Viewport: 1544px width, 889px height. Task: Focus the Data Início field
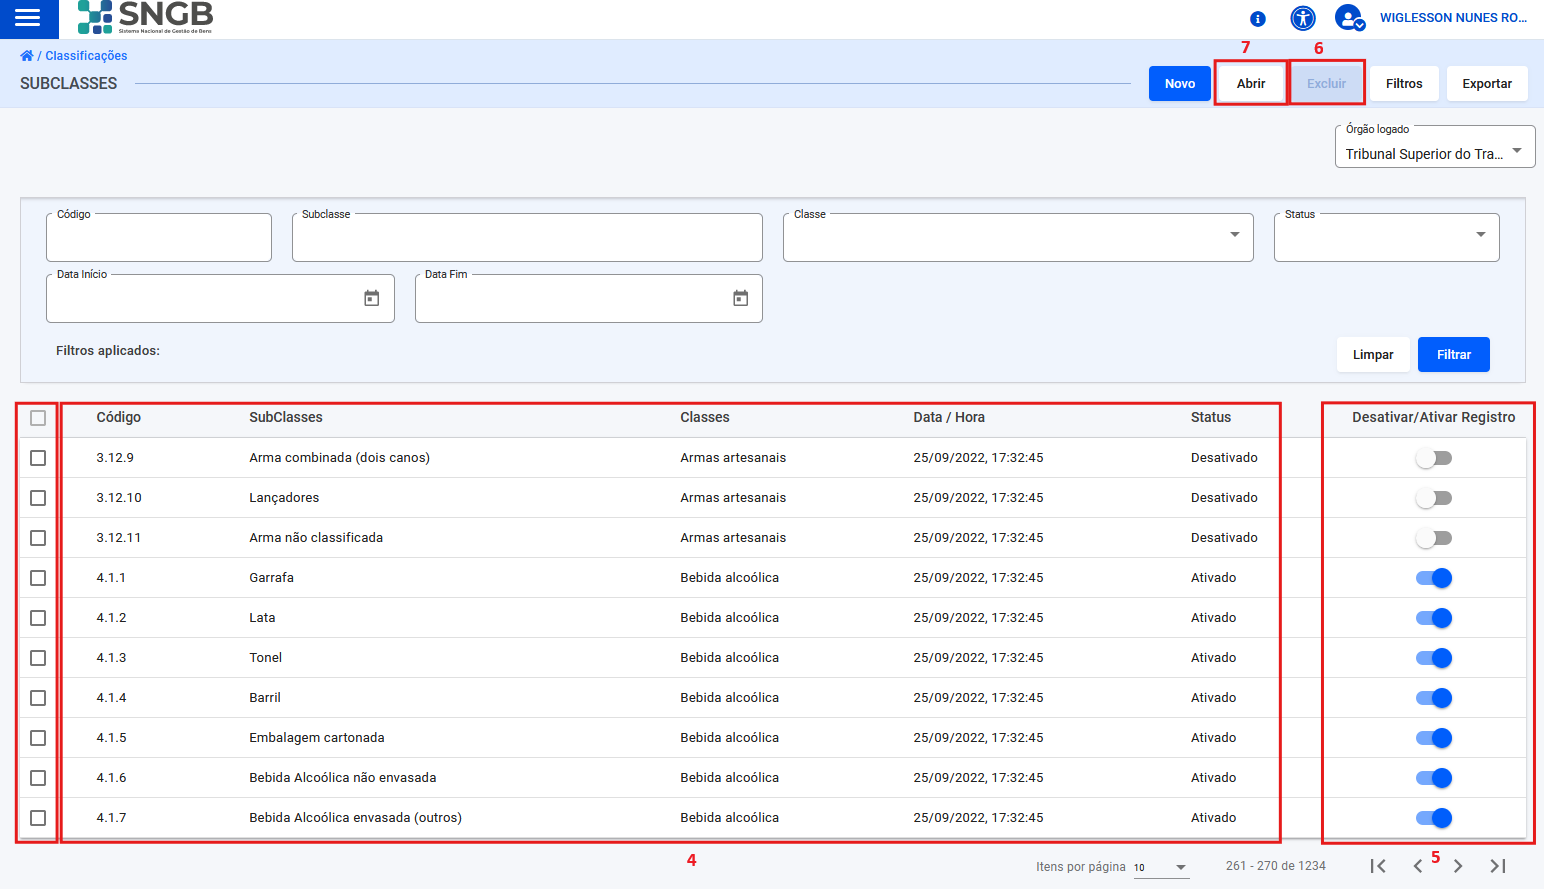point(220,298)
